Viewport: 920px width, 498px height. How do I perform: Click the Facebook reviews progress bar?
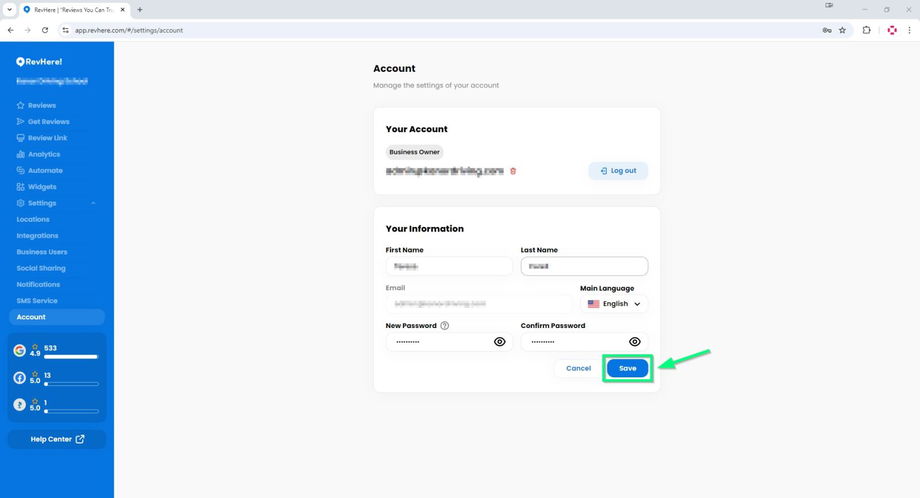(x=71, y=384)
